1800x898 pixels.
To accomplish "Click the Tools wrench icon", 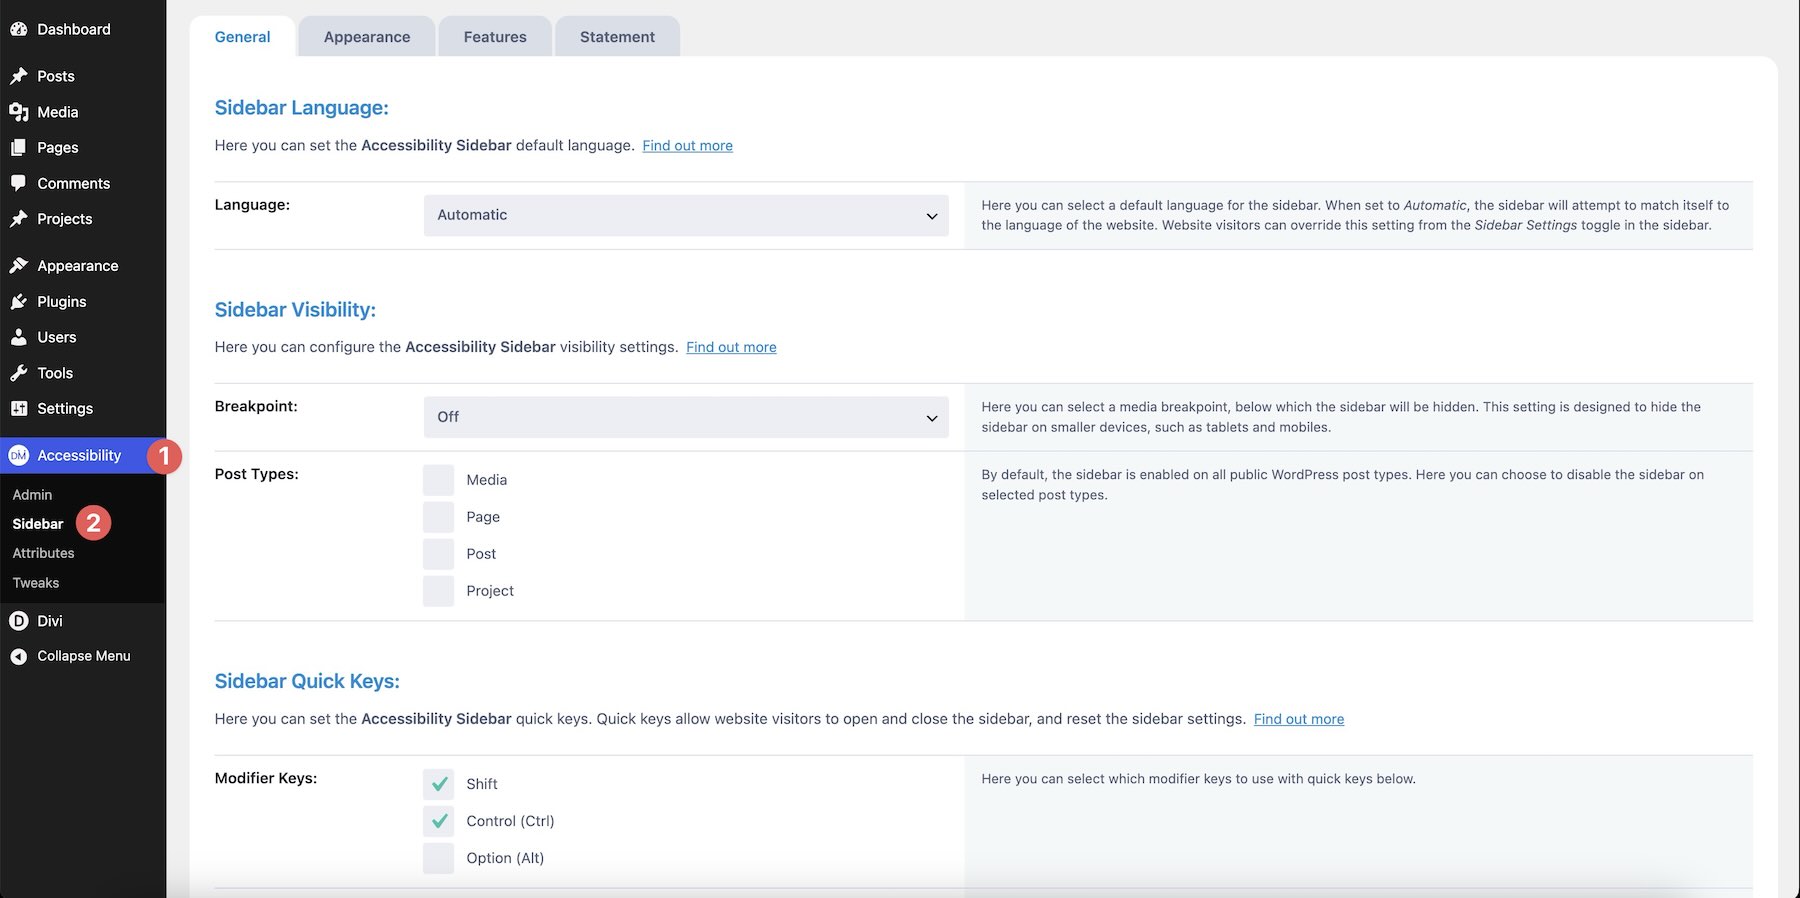I will pos(19,373).
